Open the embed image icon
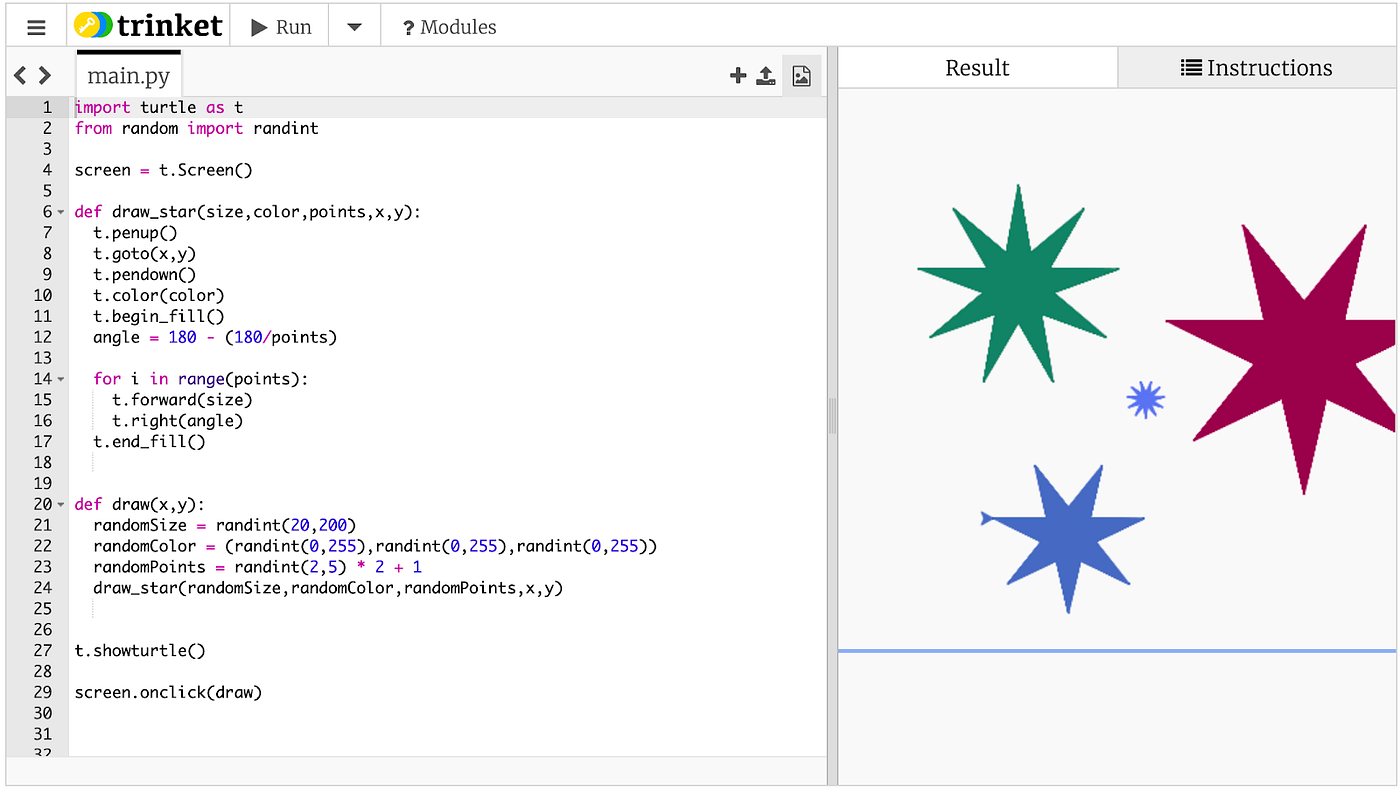This screenshot has height=790, width=1400. 801,75
